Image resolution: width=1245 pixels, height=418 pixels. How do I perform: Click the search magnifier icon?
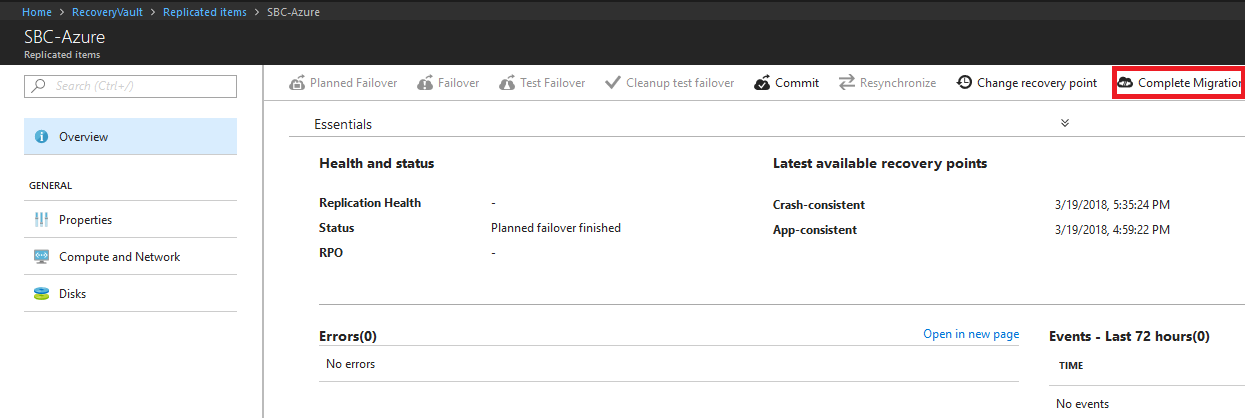click(39, 86)
